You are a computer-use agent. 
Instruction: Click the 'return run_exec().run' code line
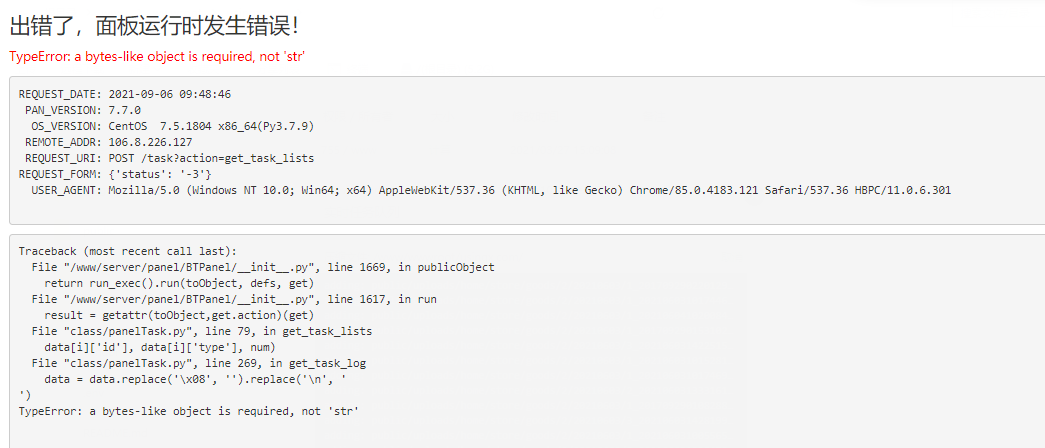coord(179,283)
